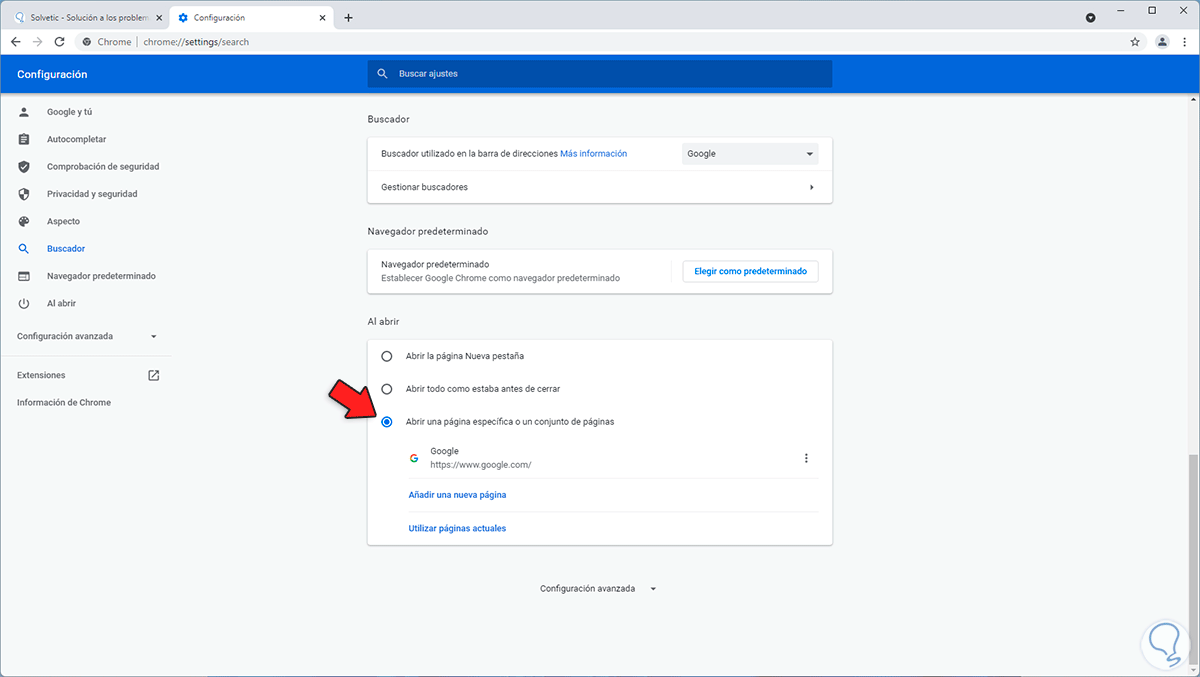
Task: Click the browser back arrow
Action: click(15, 42)
